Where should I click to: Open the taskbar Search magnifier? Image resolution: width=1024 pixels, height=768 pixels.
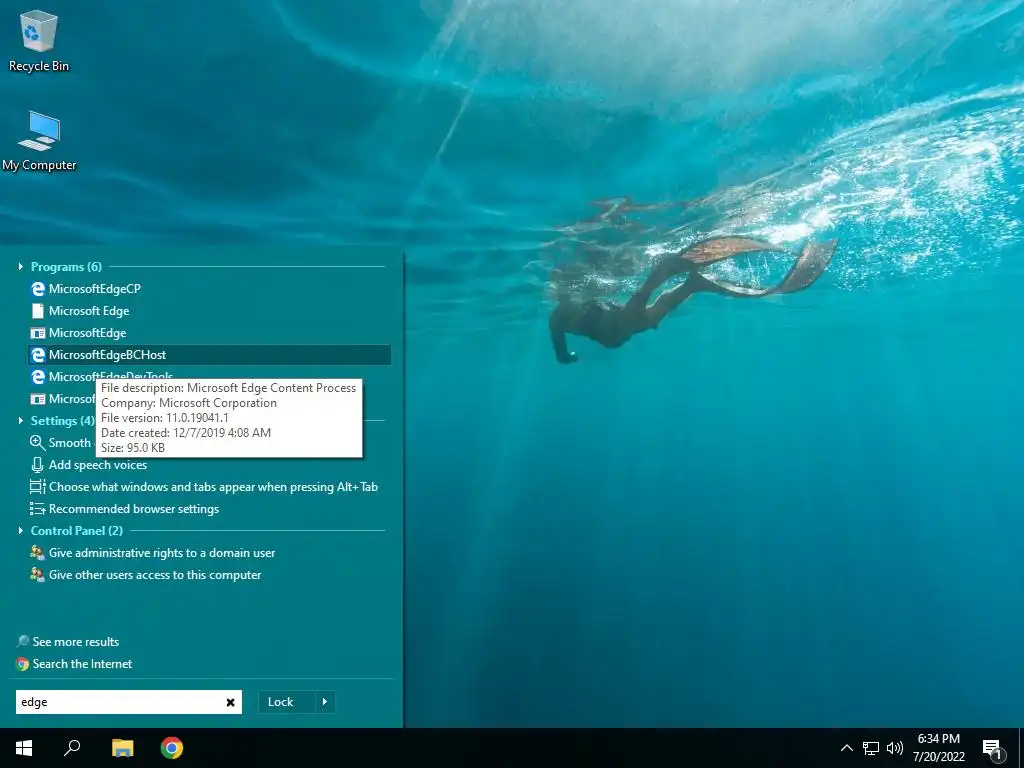click(x=72, y=748)
